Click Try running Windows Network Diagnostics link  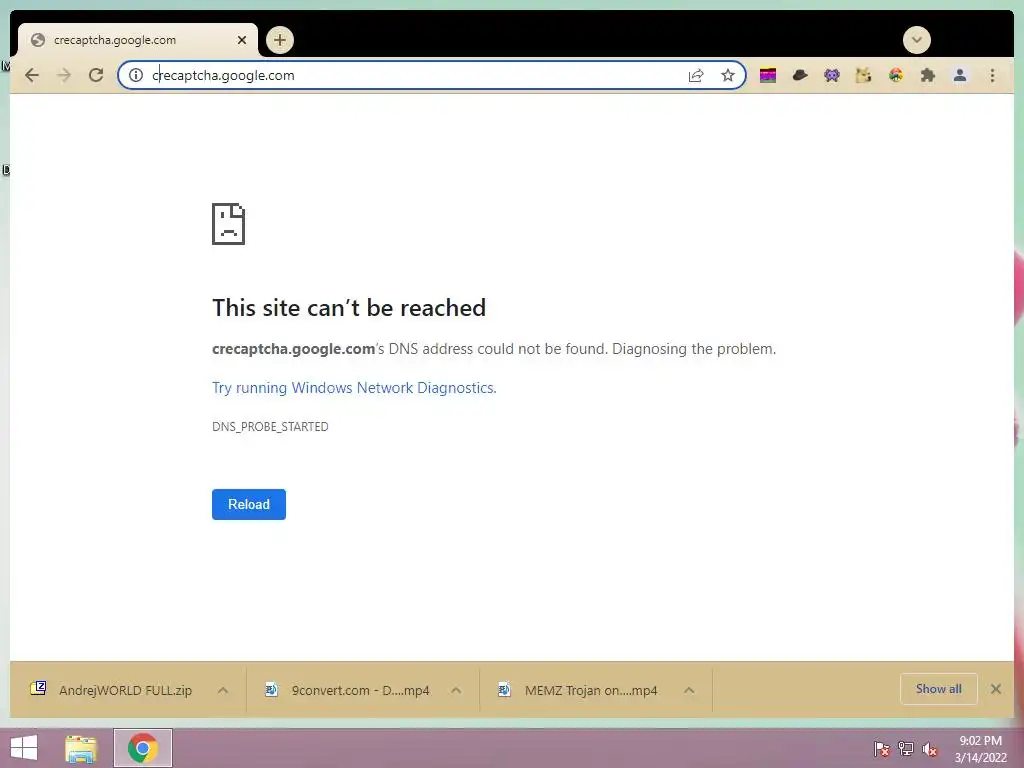(x=354, y=388)
